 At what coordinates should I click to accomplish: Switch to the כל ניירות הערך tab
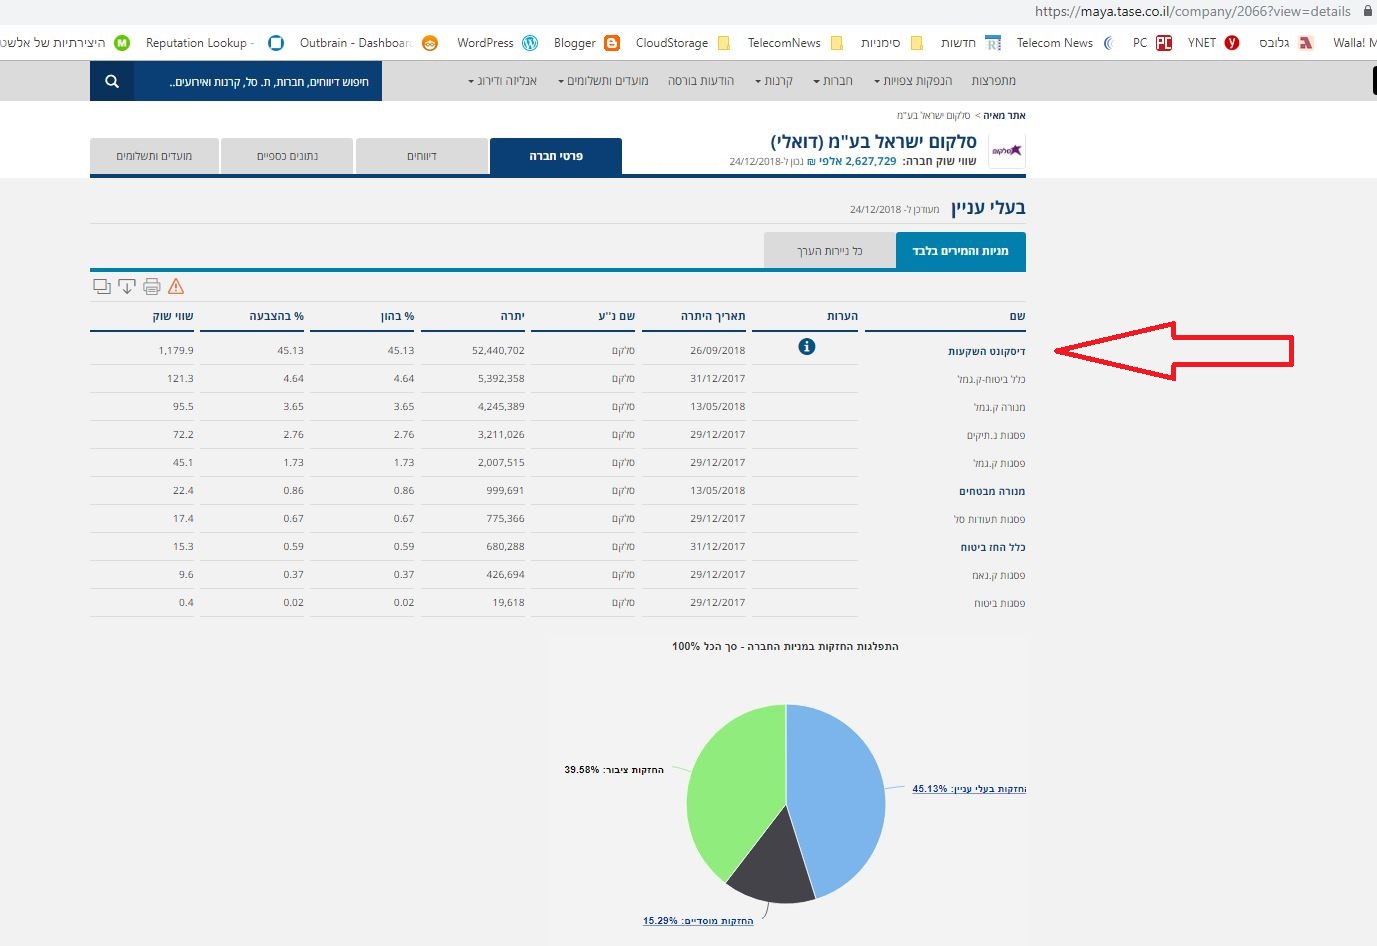pos(830,251)
